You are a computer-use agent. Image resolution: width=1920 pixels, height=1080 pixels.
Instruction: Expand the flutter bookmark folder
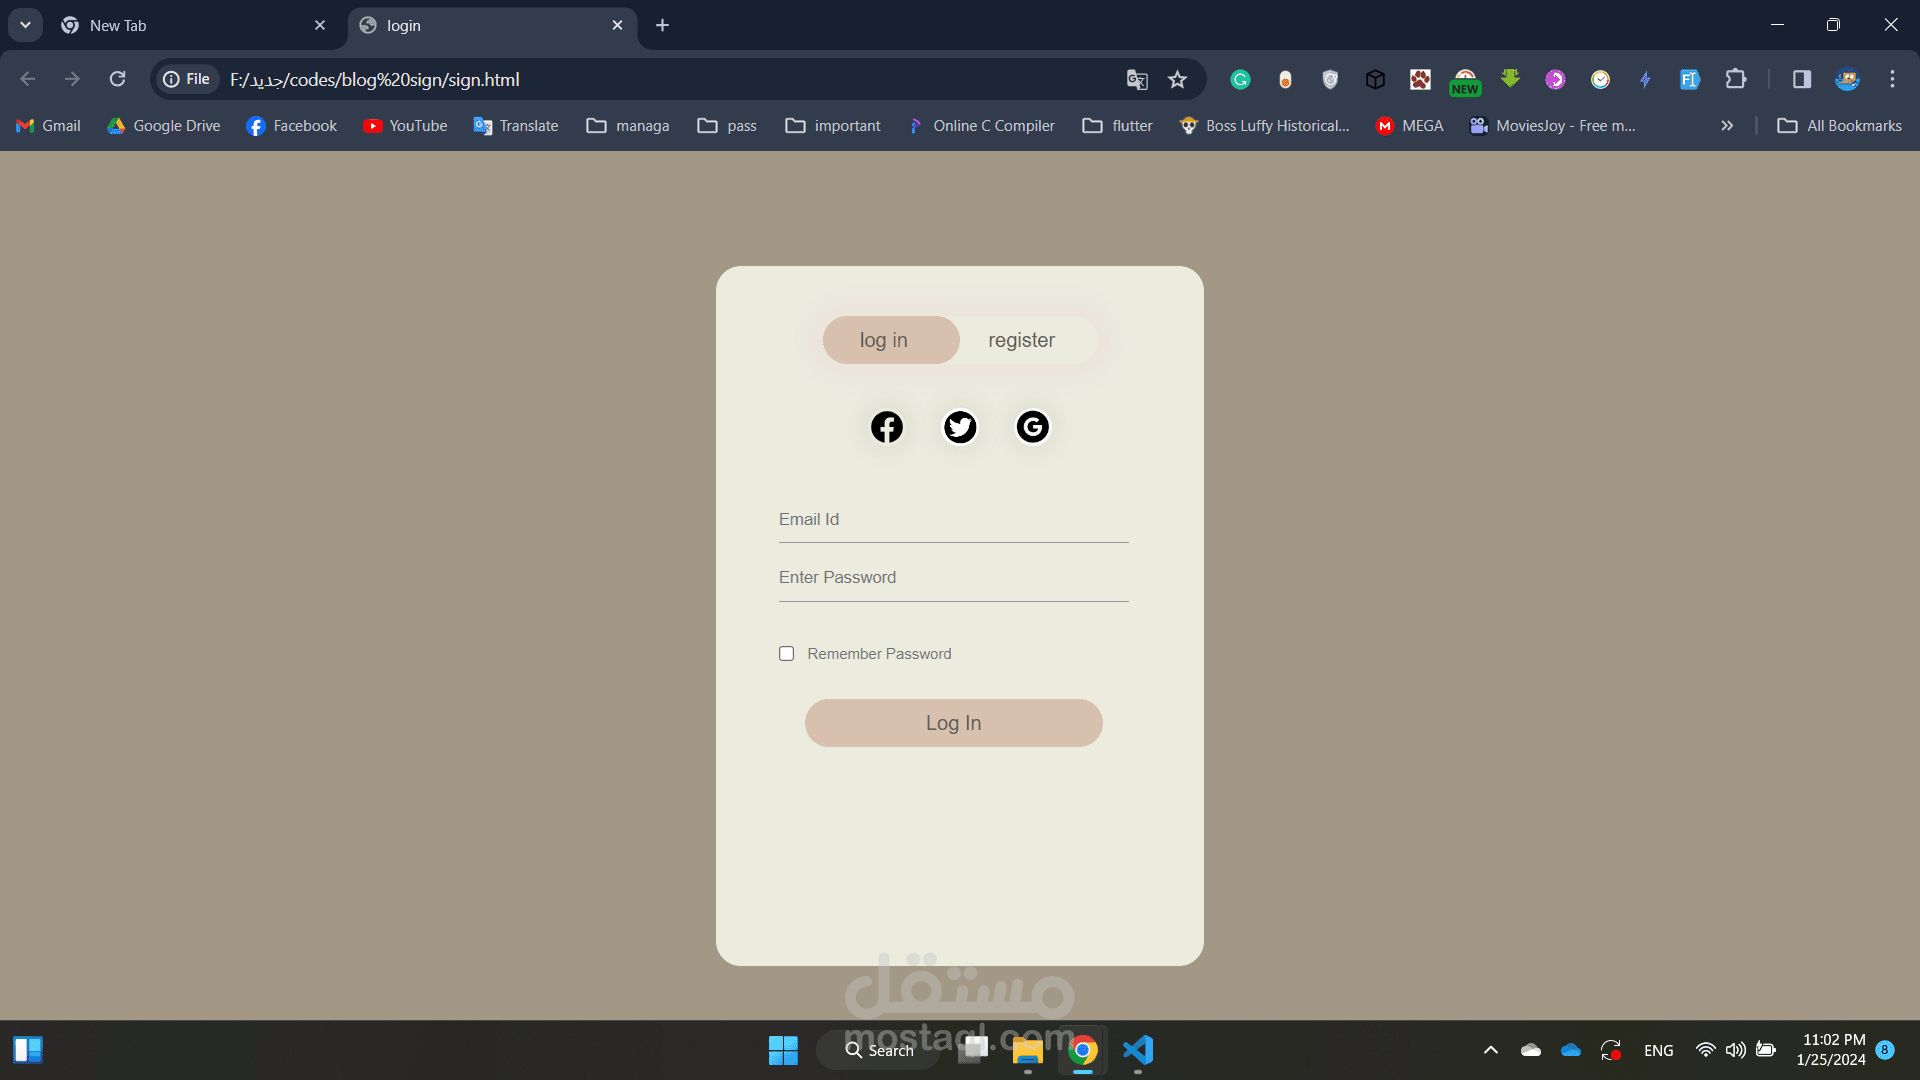coord(1118,126)
